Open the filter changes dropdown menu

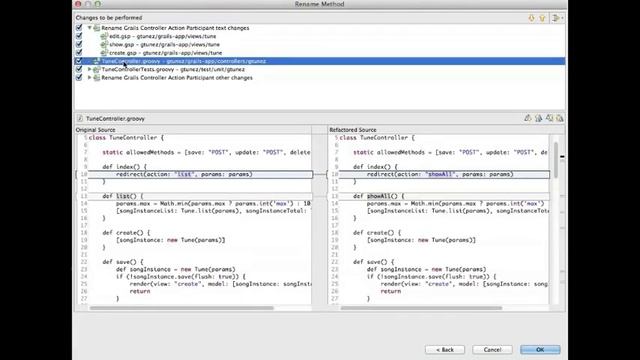tap(557, 18)
